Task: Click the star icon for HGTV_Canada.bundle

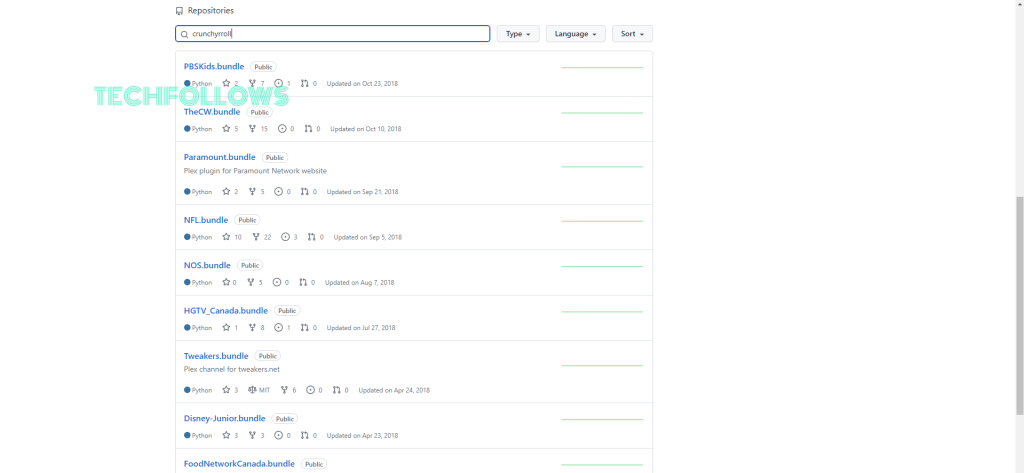Action: point(227,327)
